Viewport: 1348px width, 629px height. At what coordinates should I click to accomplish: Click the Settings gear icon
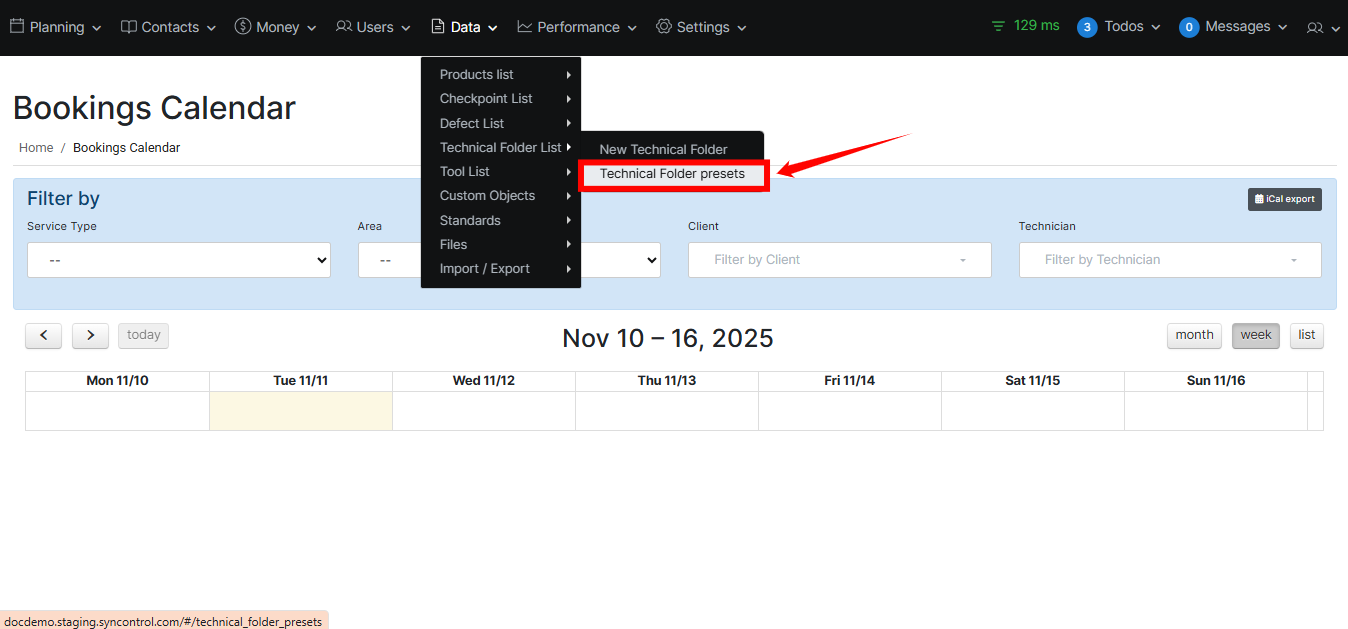[664, 27]
